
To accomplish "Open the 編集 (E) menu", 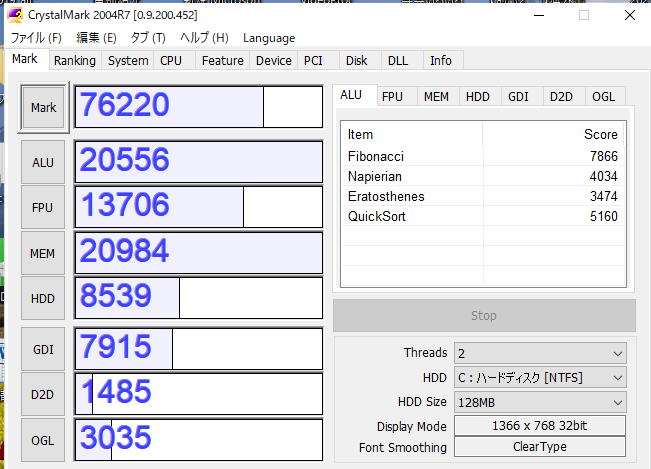I will coord(96,38).
